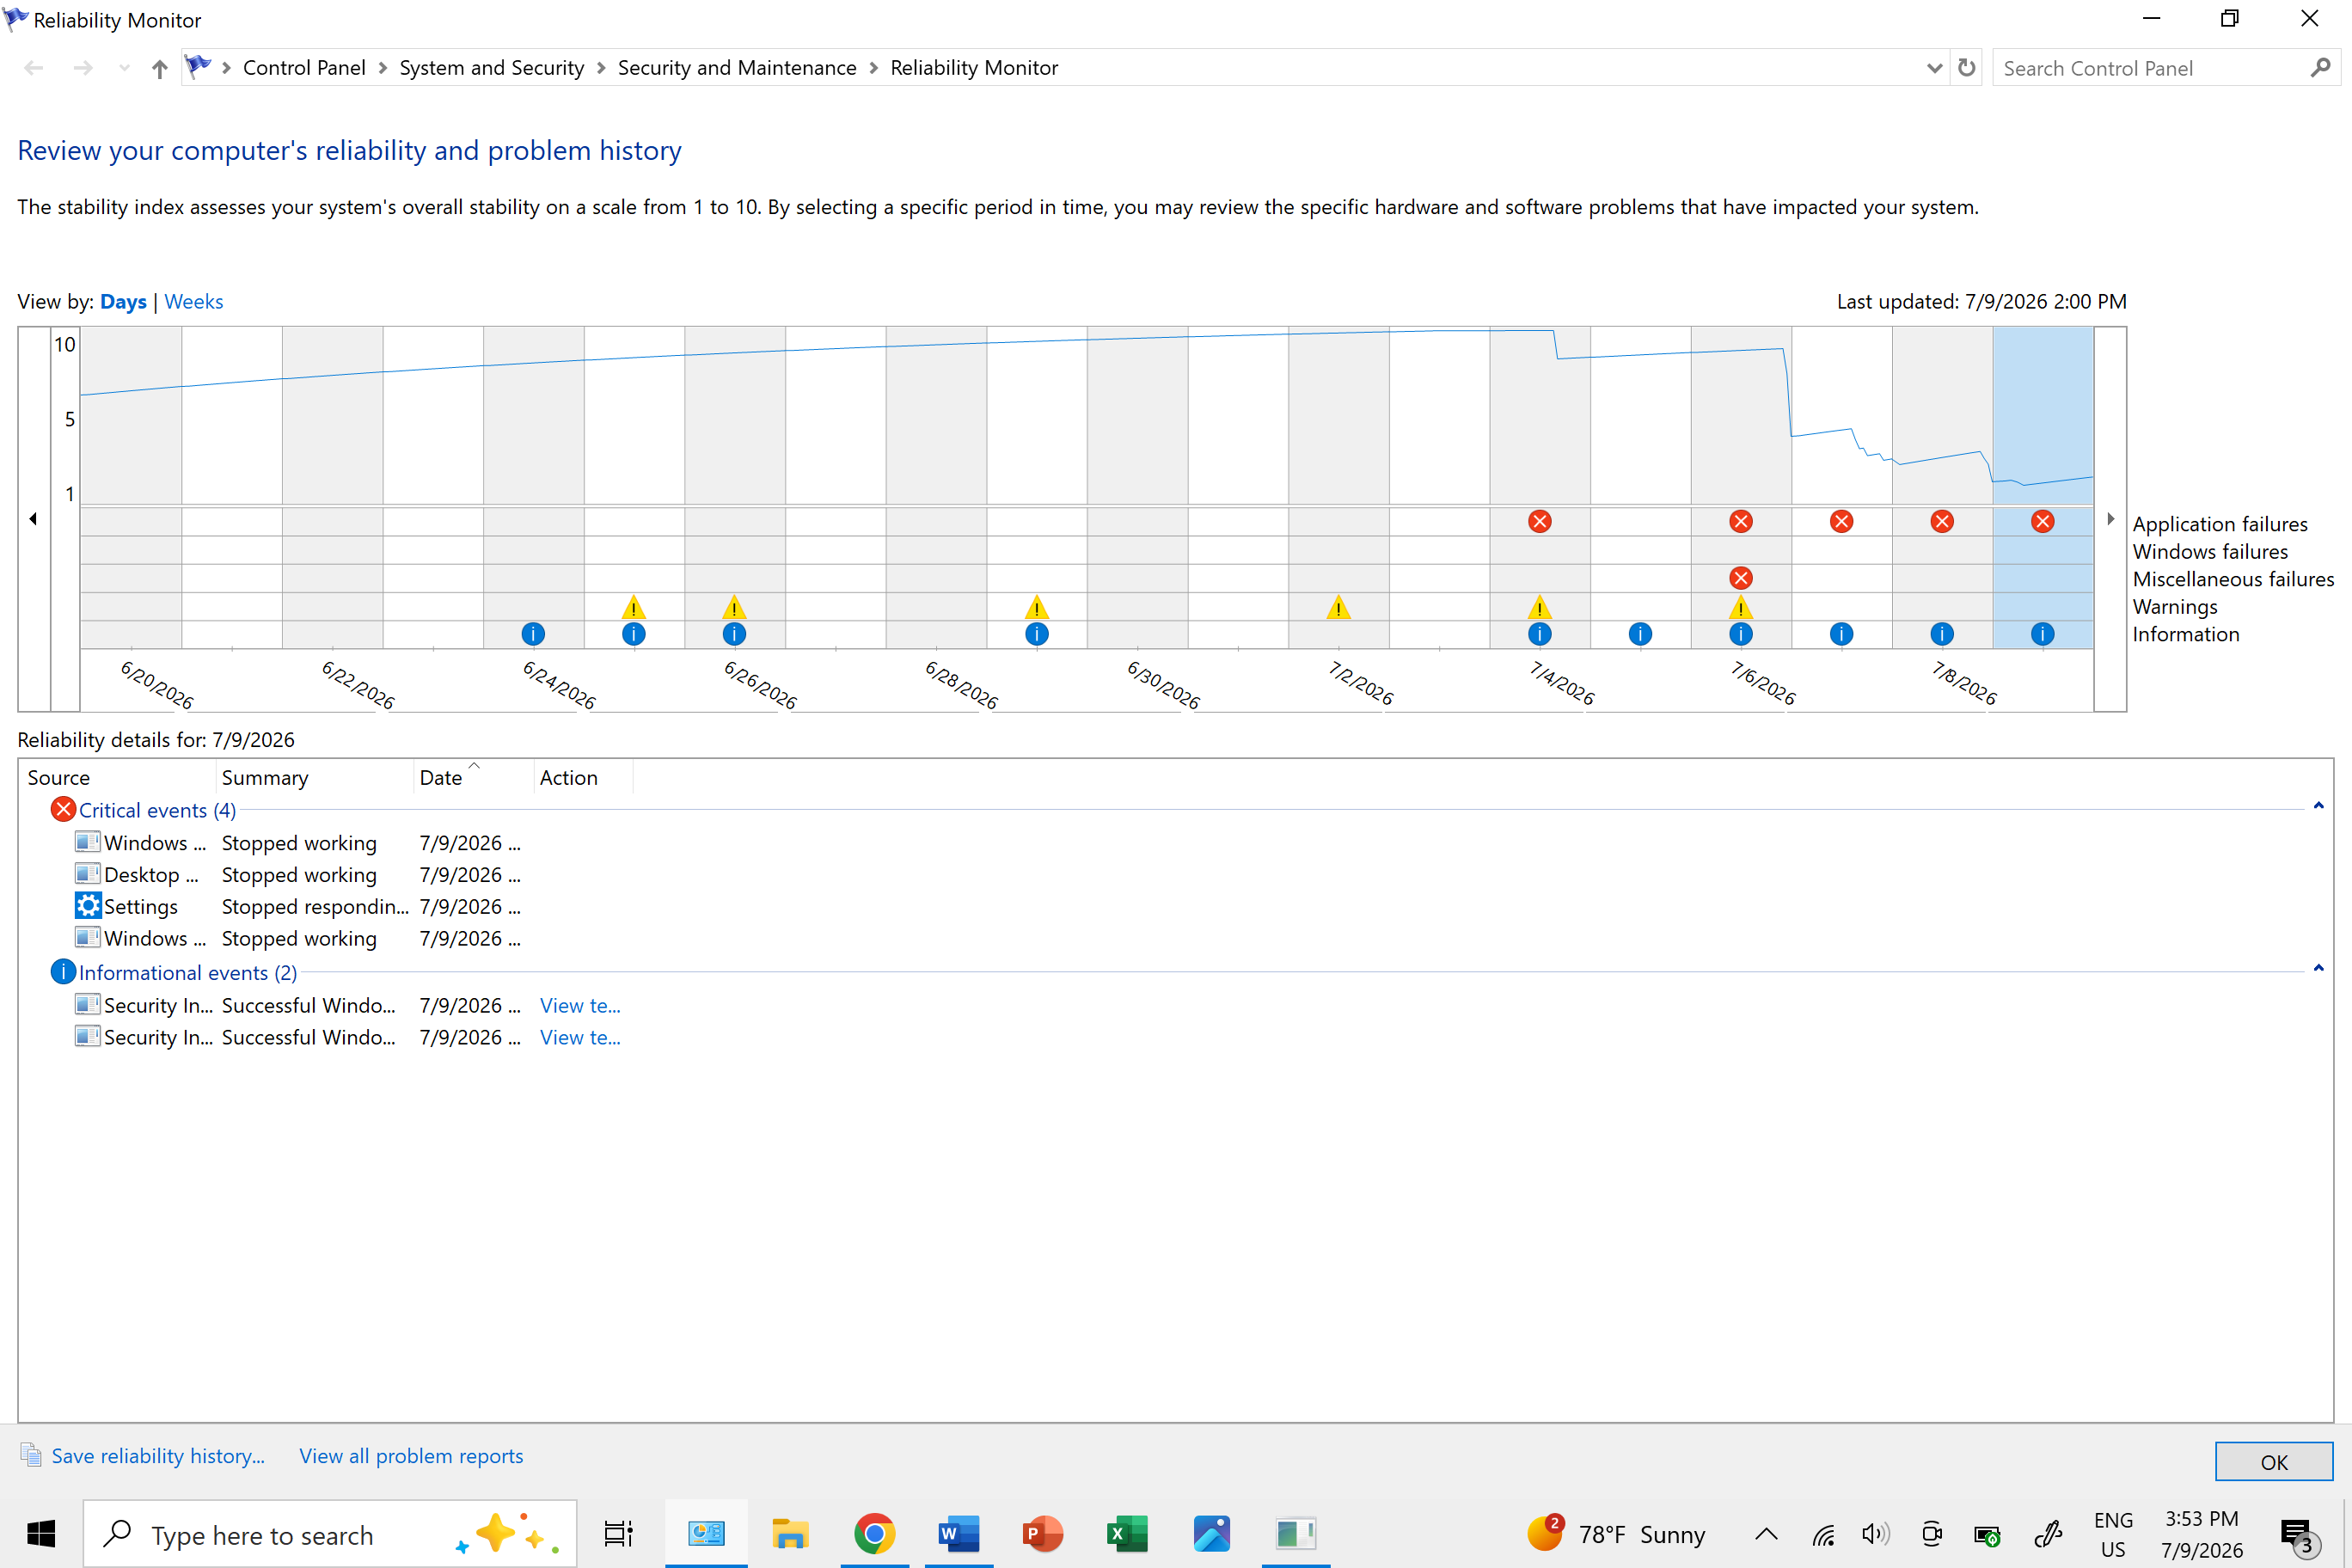Viewport: 2352px width, 1568px height.
Task: Select the Days view option
Action: pyautogui.click(x=123, y=302)
